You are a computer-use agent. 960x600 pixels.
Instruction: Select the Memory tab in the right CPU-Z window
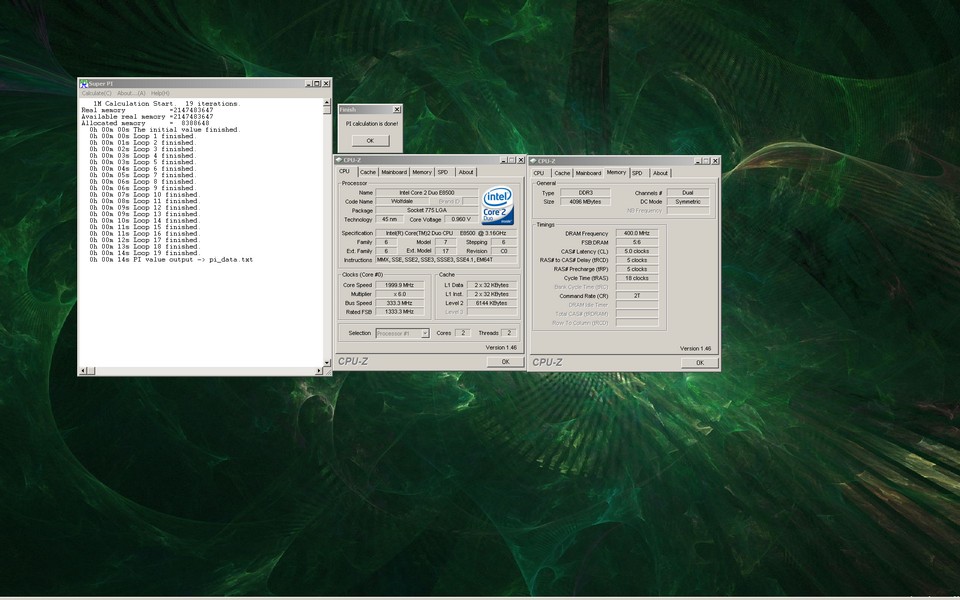617,173
